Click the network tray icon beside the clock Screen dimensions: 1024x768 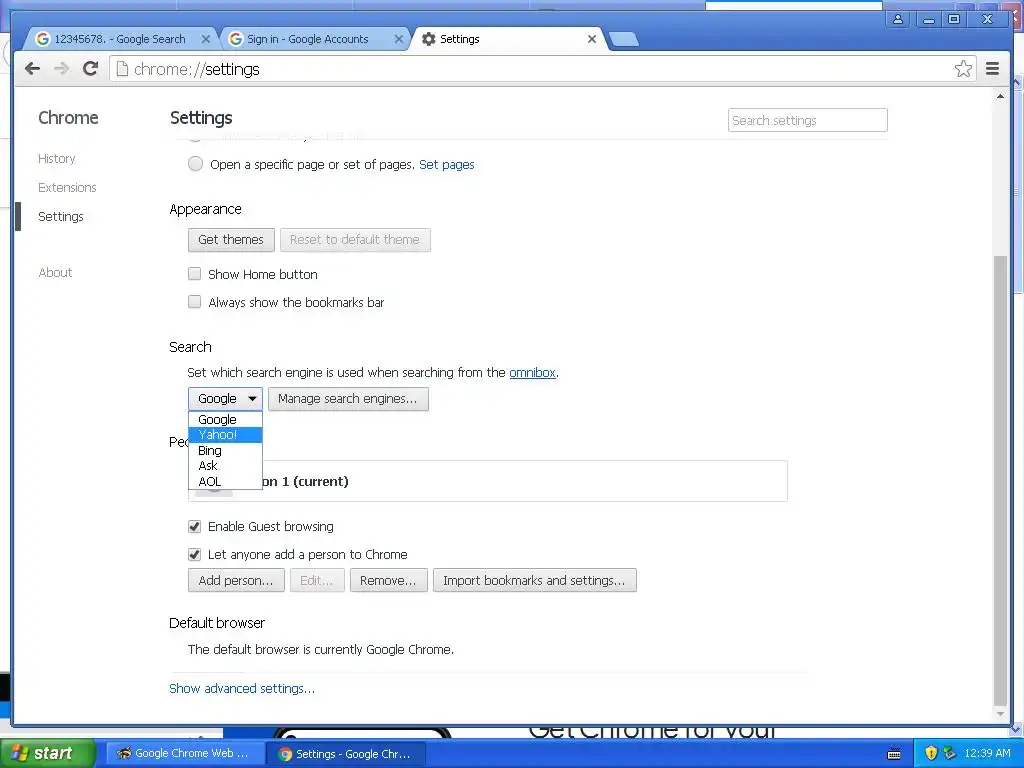949,753
